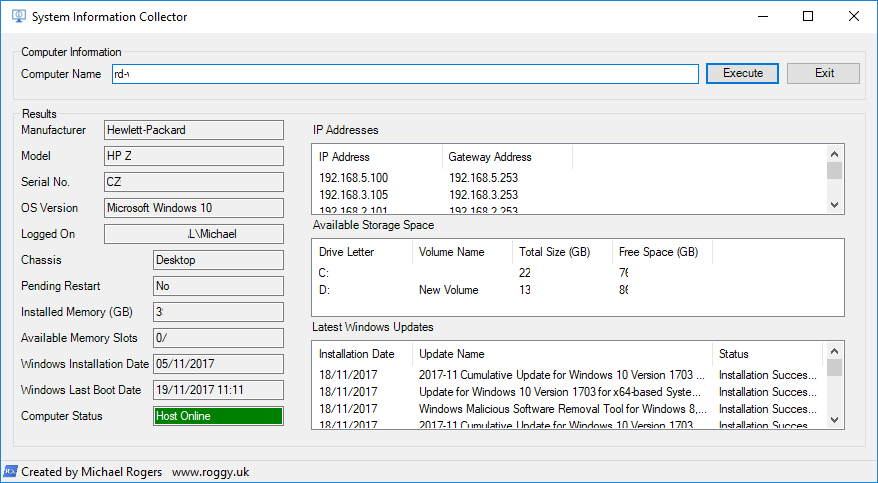
Task: Close the System Information Collector window
Action: 853,16
